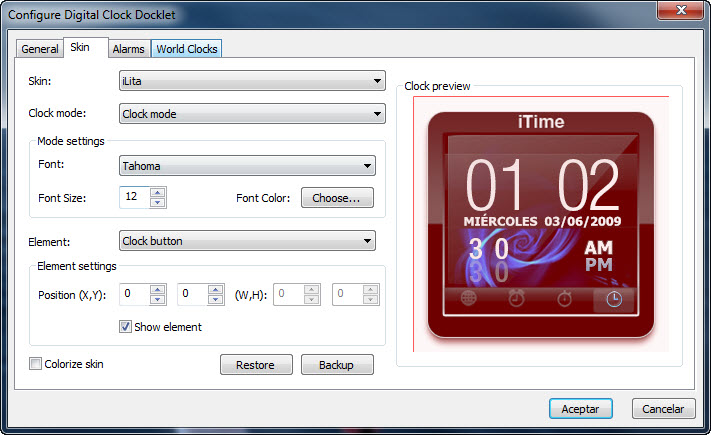The width and height of the screenshot is (711, 435).
Task: Decrease Position Y value with down arrow
Action: point(215,299)
